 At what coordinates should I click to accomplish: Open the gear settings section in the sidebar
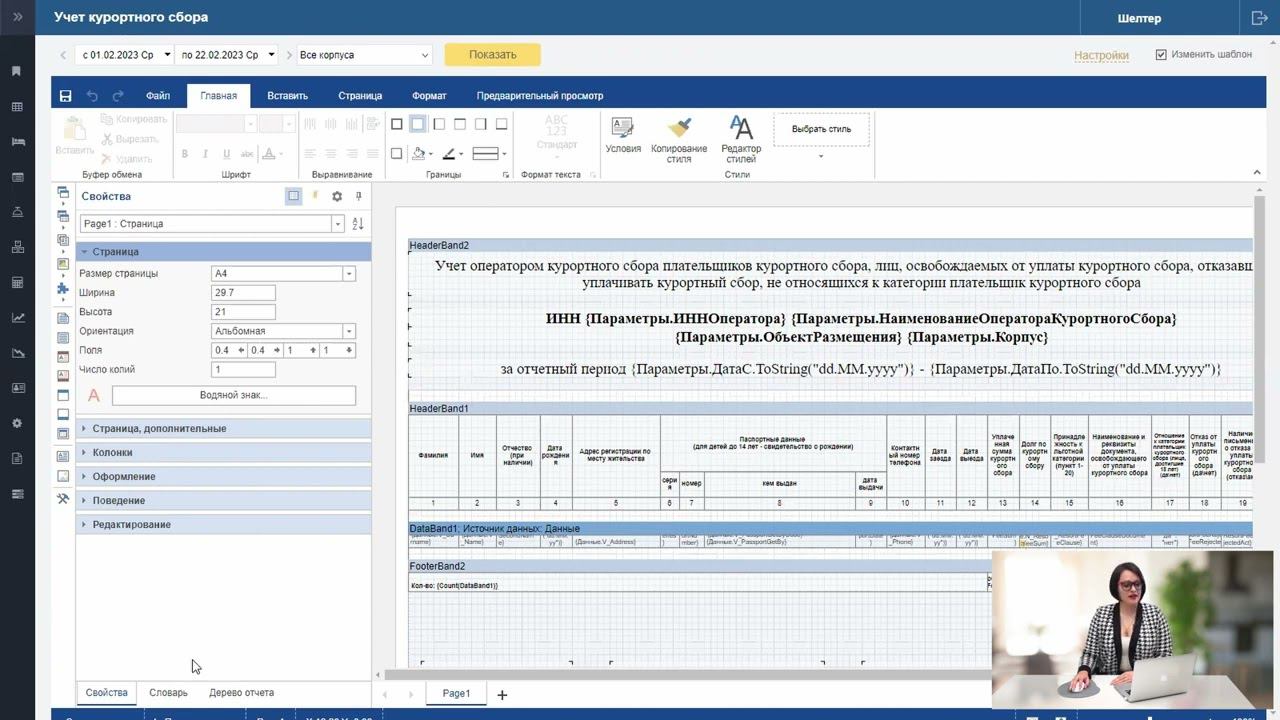point(17,423)
